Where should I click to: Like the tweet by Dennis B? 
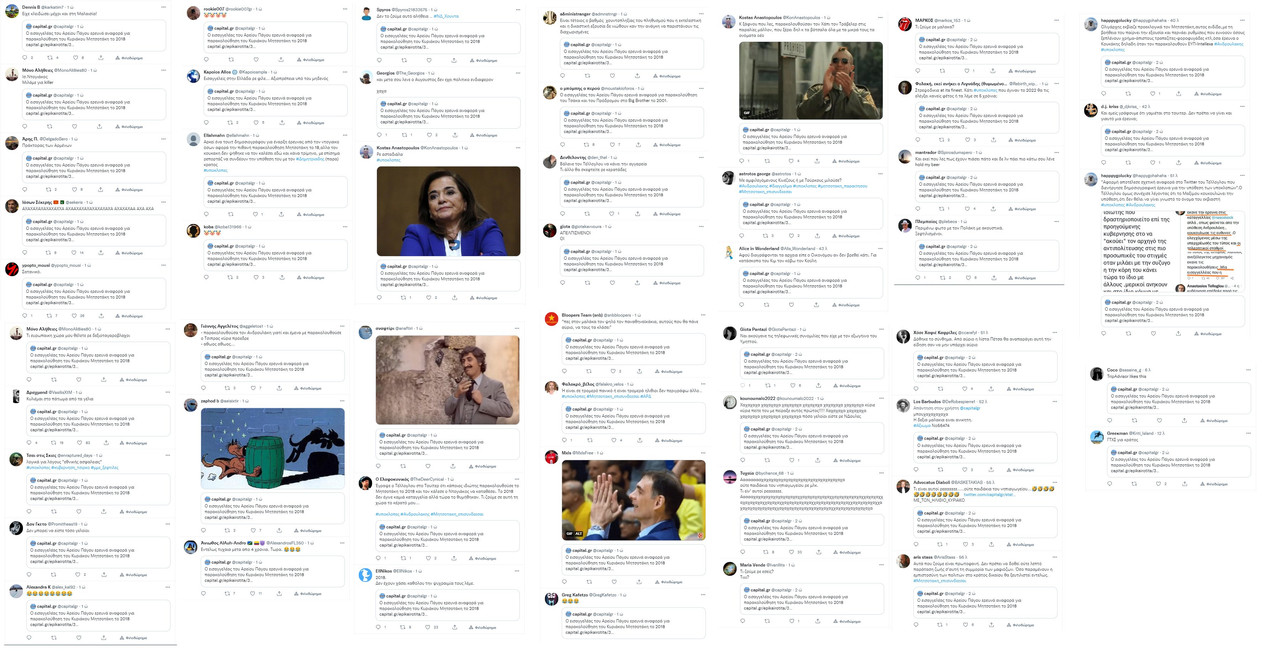pyautogui.click(x=77, y=58)
